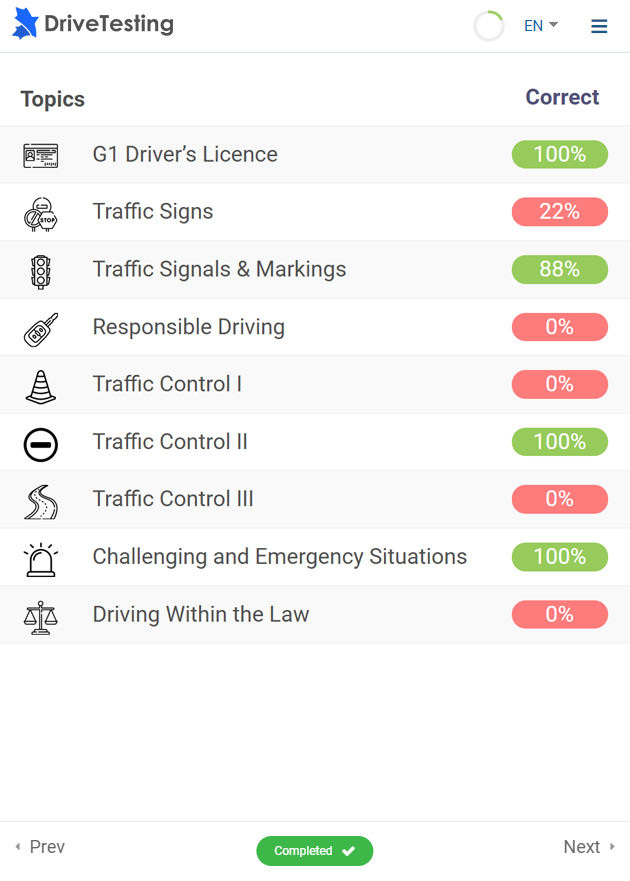Select Driving Within the Law topic
Image resolution: width=630 pixels, height=881 pixels.
pos(200,614)
